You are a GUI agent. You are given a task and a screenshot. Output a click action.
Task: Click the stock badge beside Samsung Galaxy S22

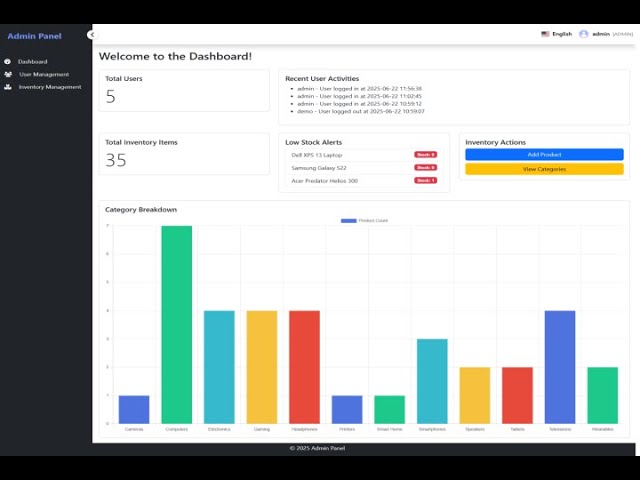(x=426, y=167)
